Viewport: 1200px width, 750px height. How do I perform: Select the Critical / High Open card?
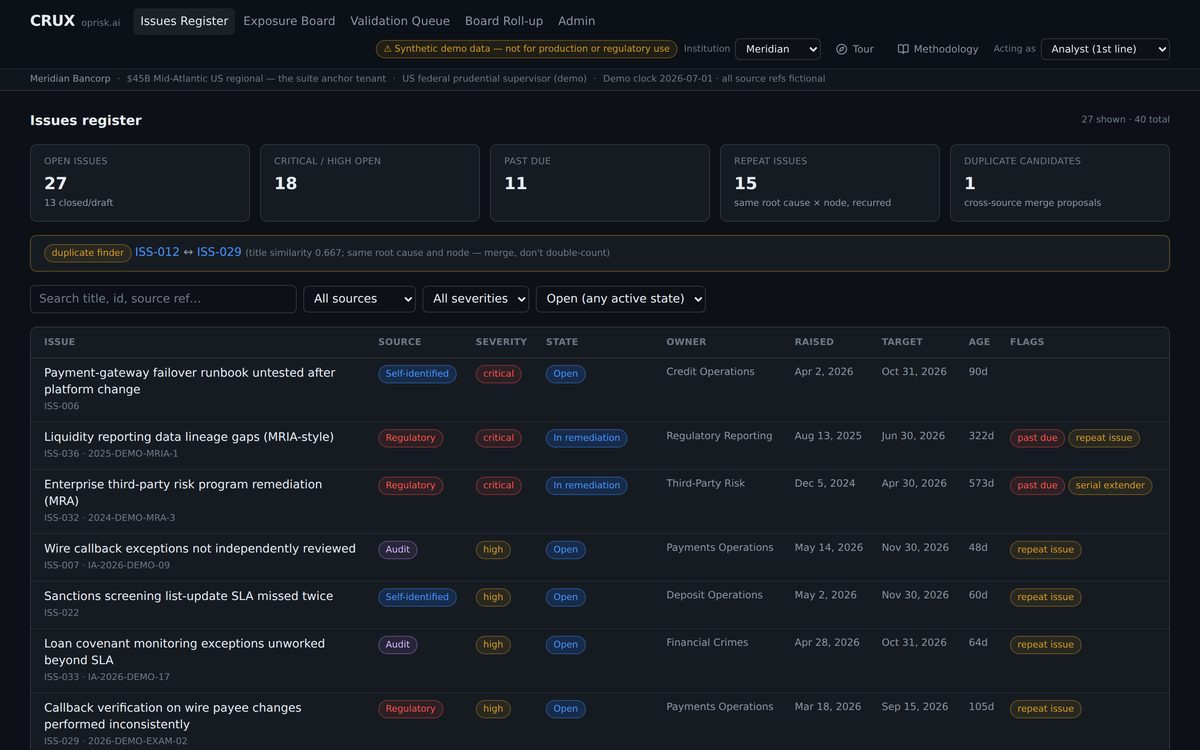[370, 183]
